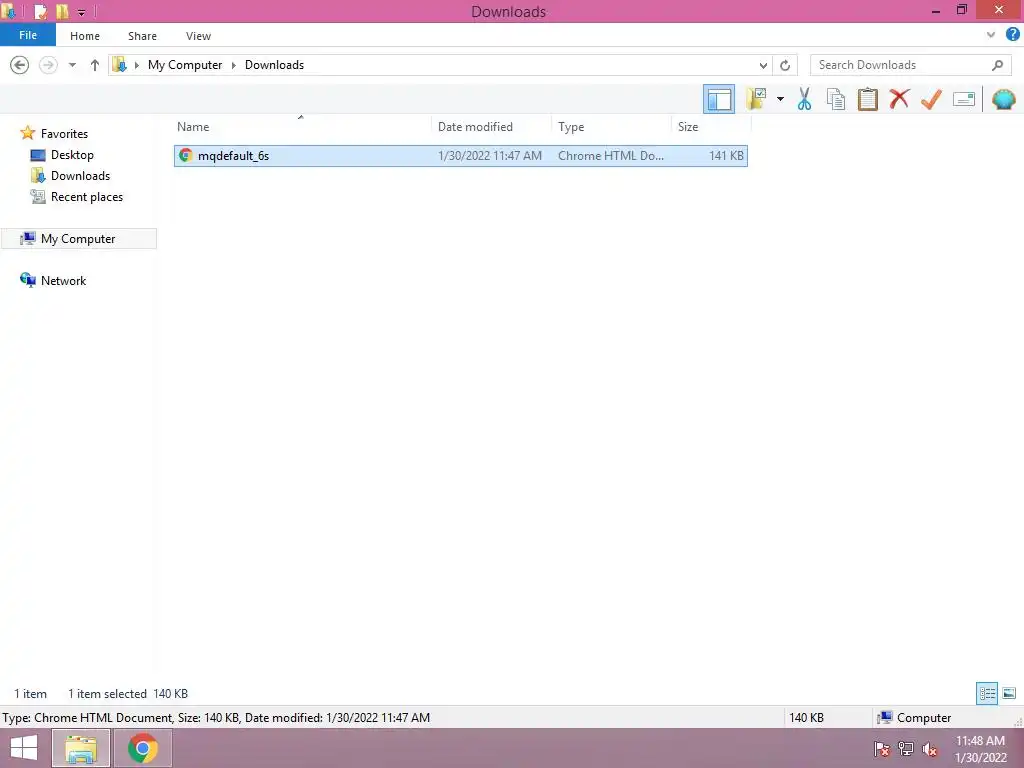Expand the ribbon using the chevron

(x=991, y=35)
